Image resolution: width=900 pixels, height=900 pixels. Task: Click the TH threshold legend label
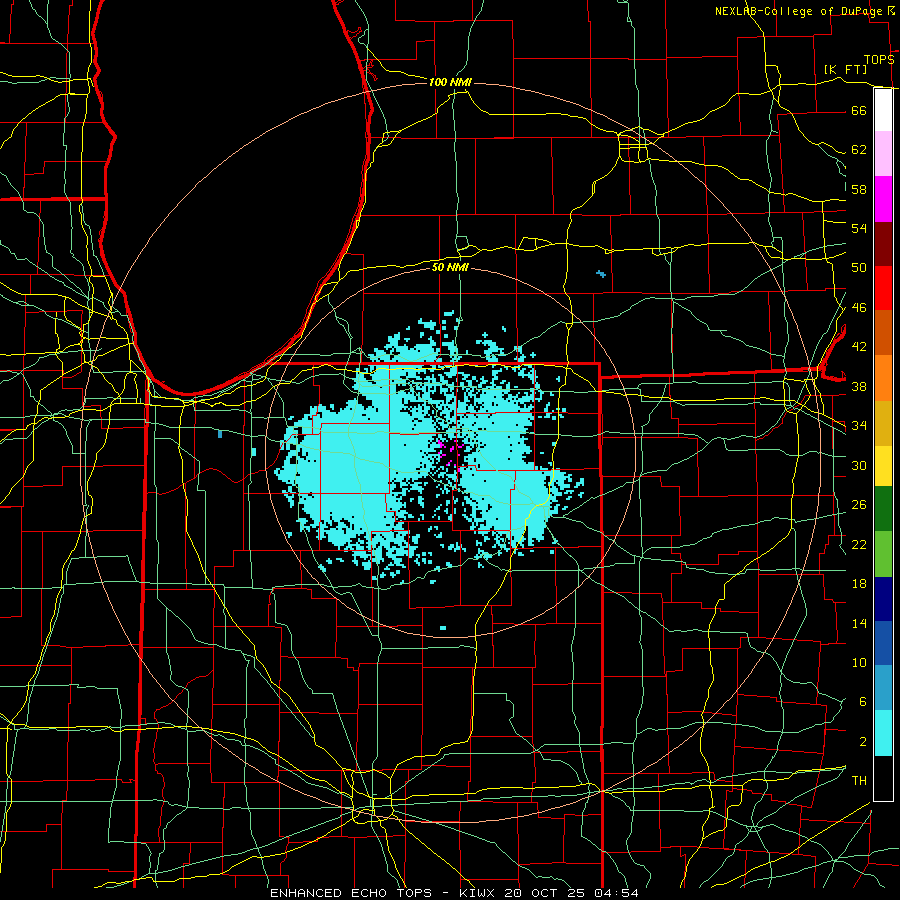(x=859, y=781)
